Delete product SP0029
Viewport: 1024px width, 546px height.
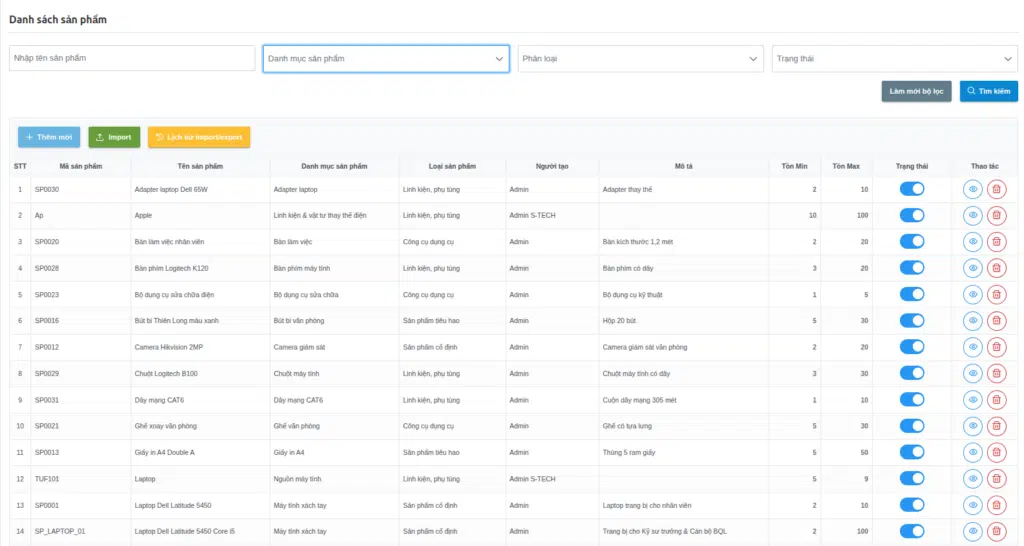997,374
